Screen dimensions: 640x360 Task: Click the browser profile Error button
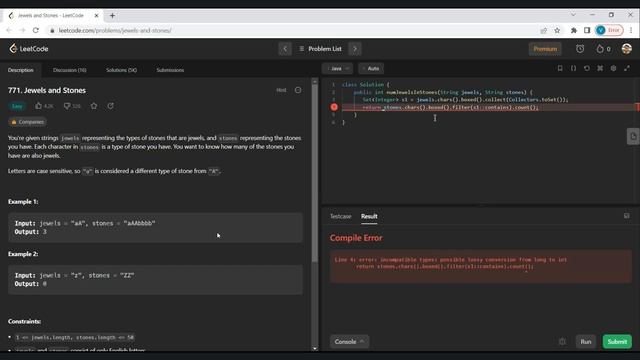tap(609, 30)
